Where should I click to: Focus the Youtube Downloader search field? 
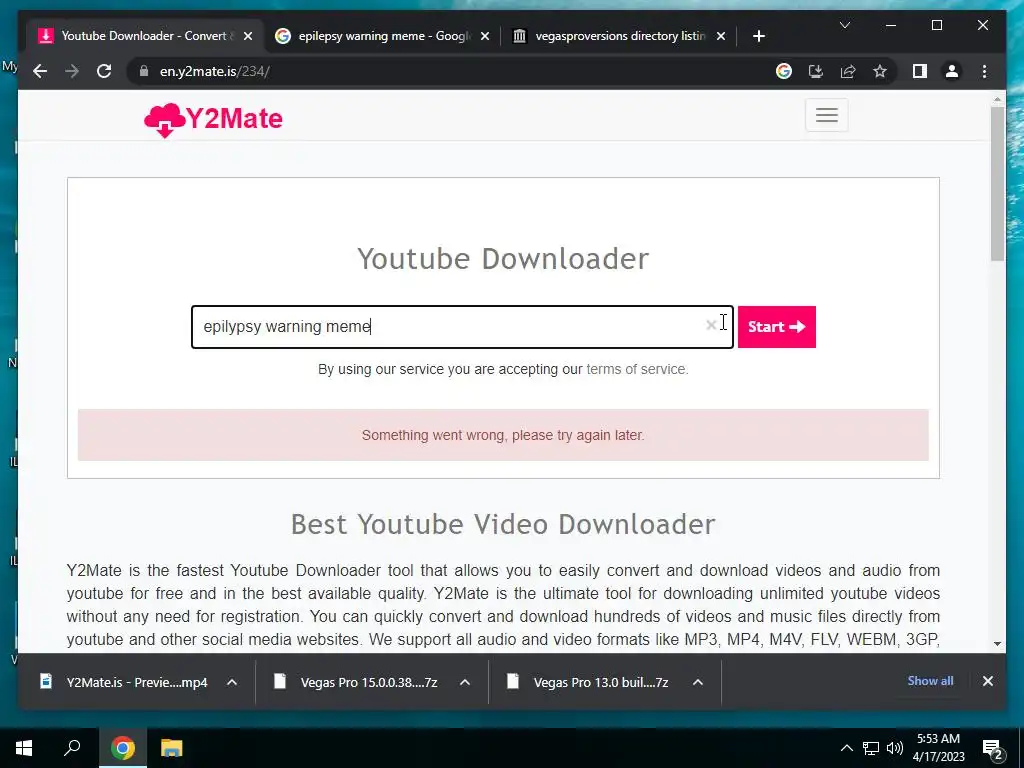(x=462, y=327)
